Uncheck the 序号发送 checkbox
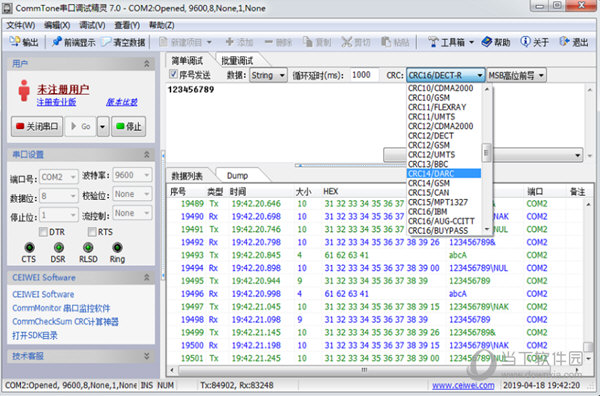This screenshot has height=396, width=600. coord(173,74)
